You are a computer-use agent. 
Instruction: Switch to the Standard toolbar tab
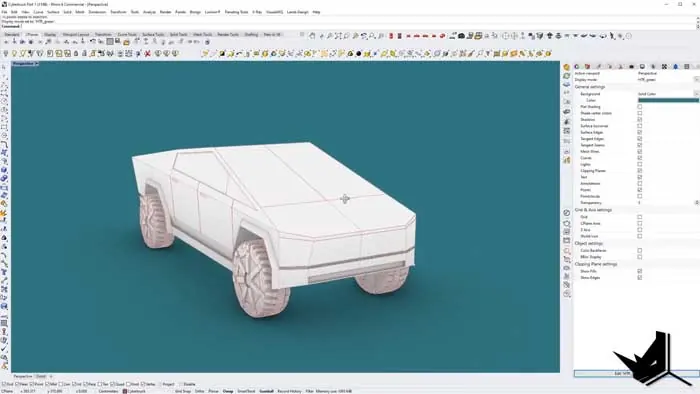point(12,34)
